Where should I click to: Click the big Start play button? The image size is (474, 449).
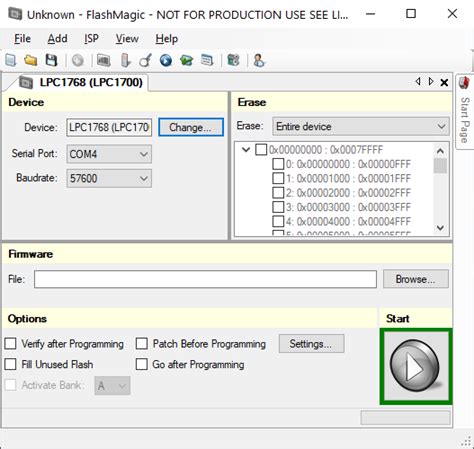click(416, 366)
